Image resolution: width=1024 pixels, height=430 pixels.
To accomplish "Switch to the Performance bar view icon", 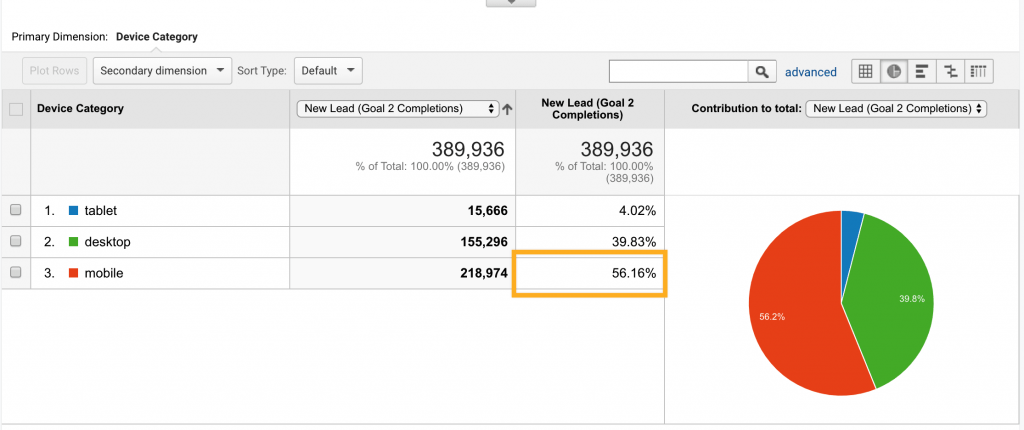I will (922, 71).
